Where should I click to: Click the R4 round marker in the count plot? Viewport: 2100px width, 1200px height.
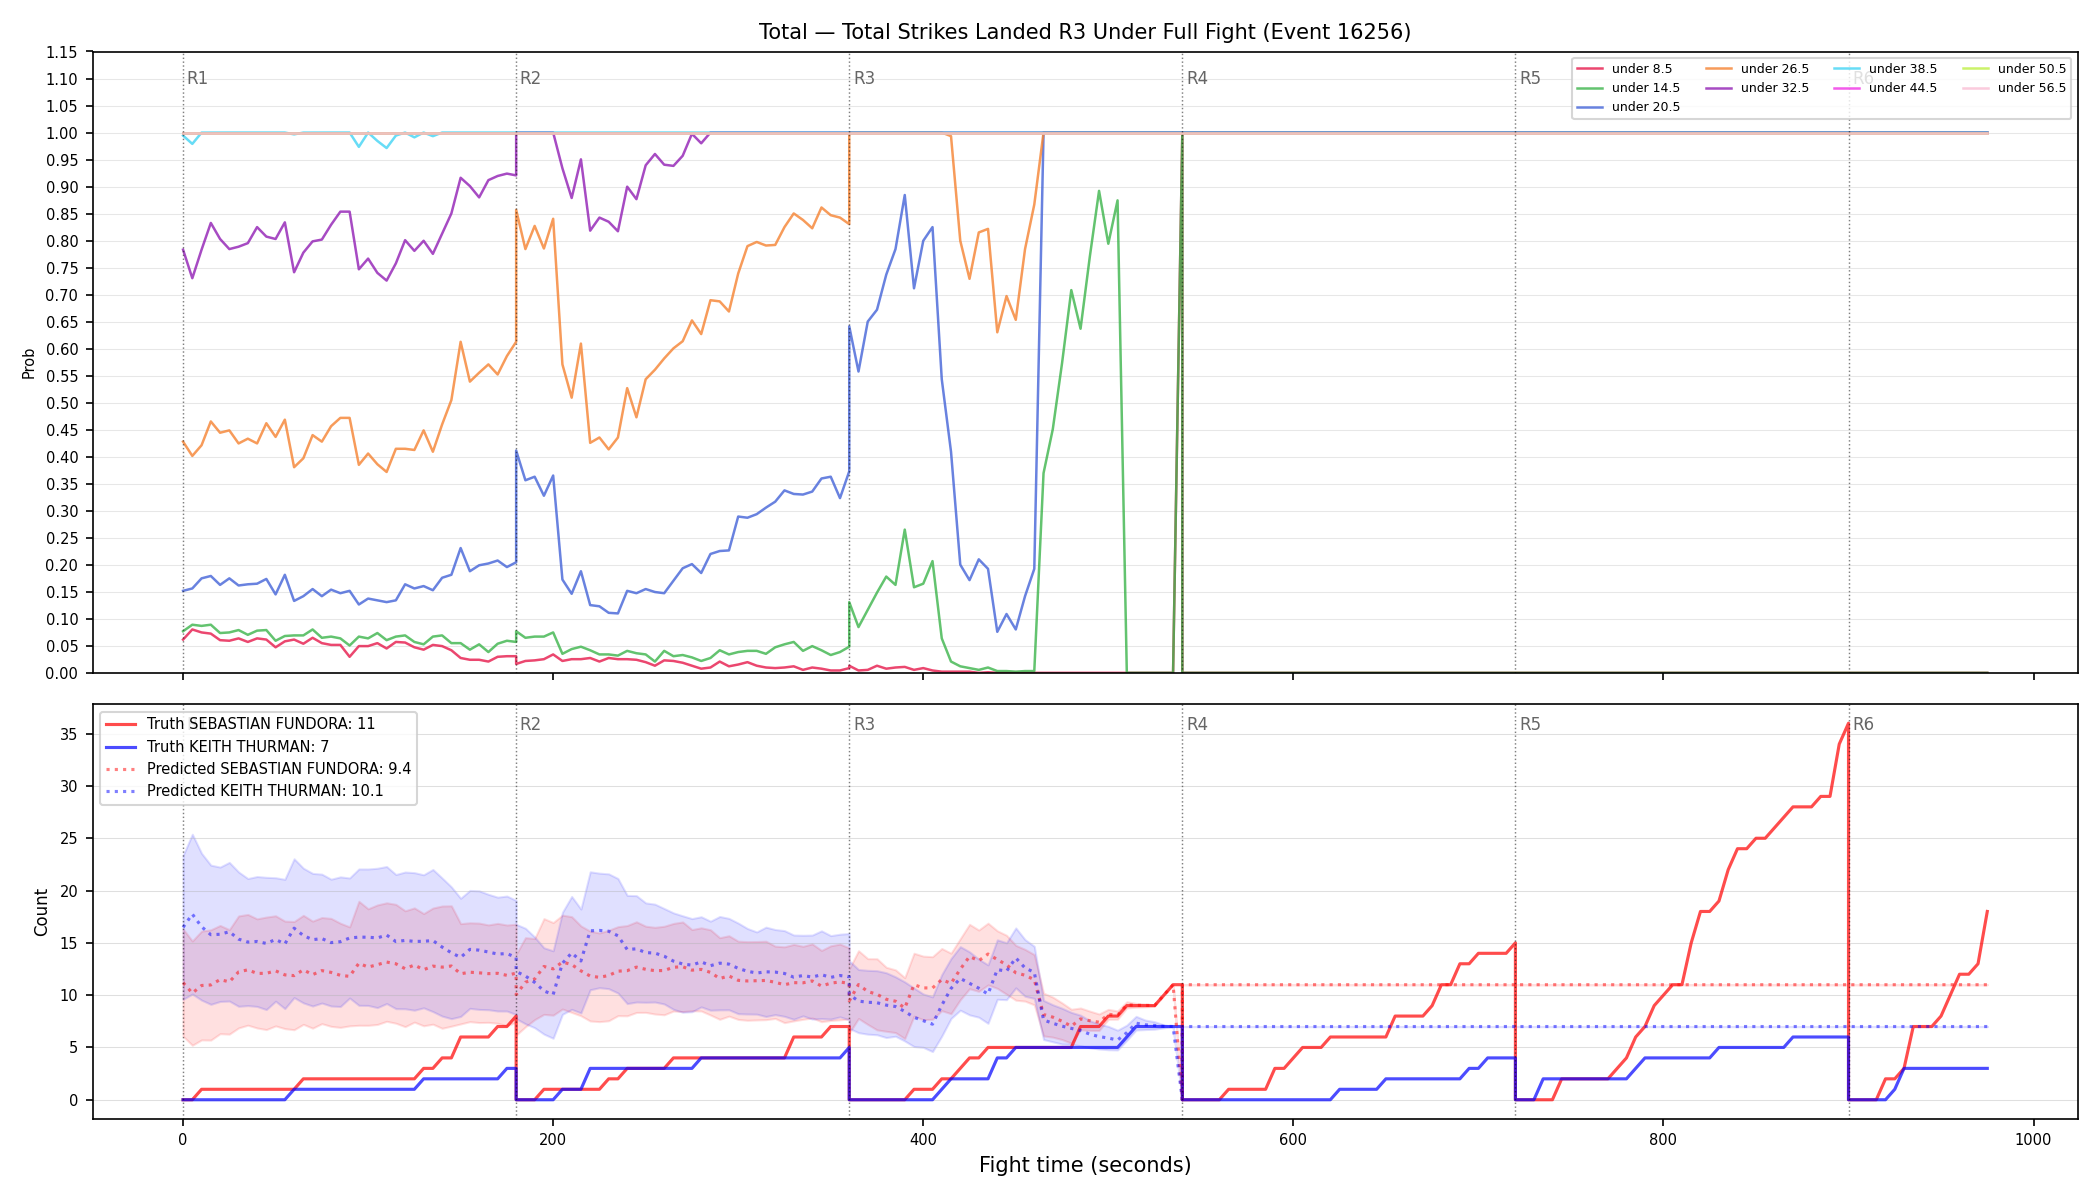(1197, 724)
